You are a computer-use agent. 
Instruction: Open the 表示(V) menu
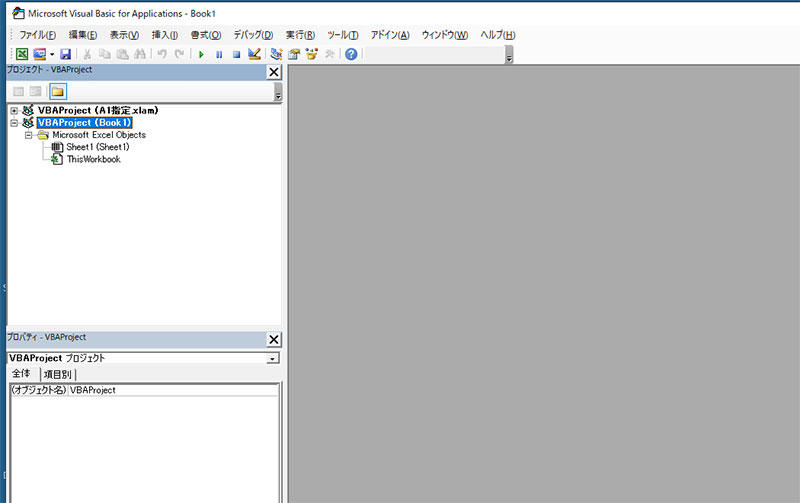[x=124, y=35]
